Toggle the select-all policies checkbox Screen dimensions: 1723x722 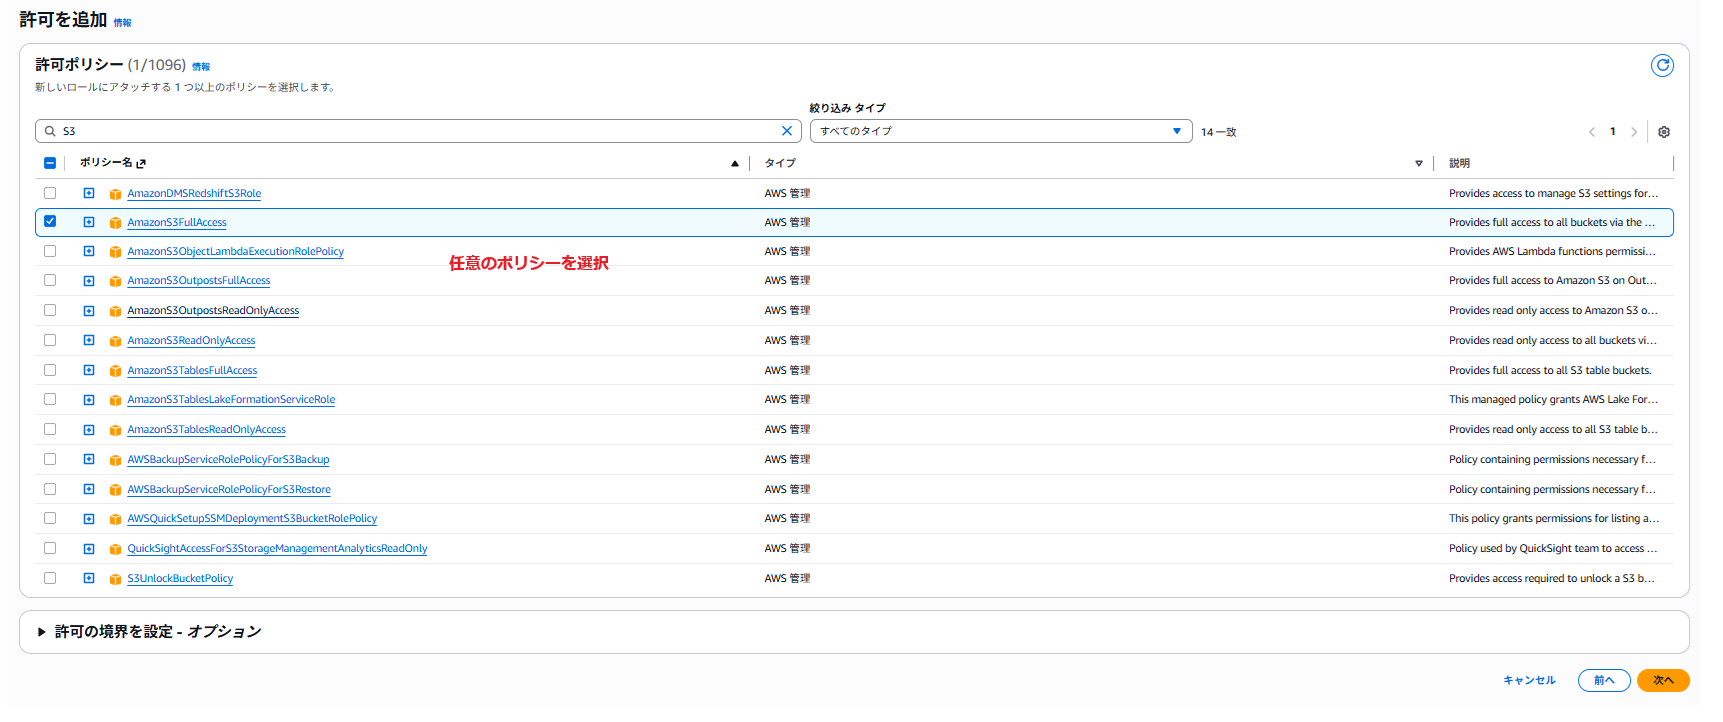[50, 163]
